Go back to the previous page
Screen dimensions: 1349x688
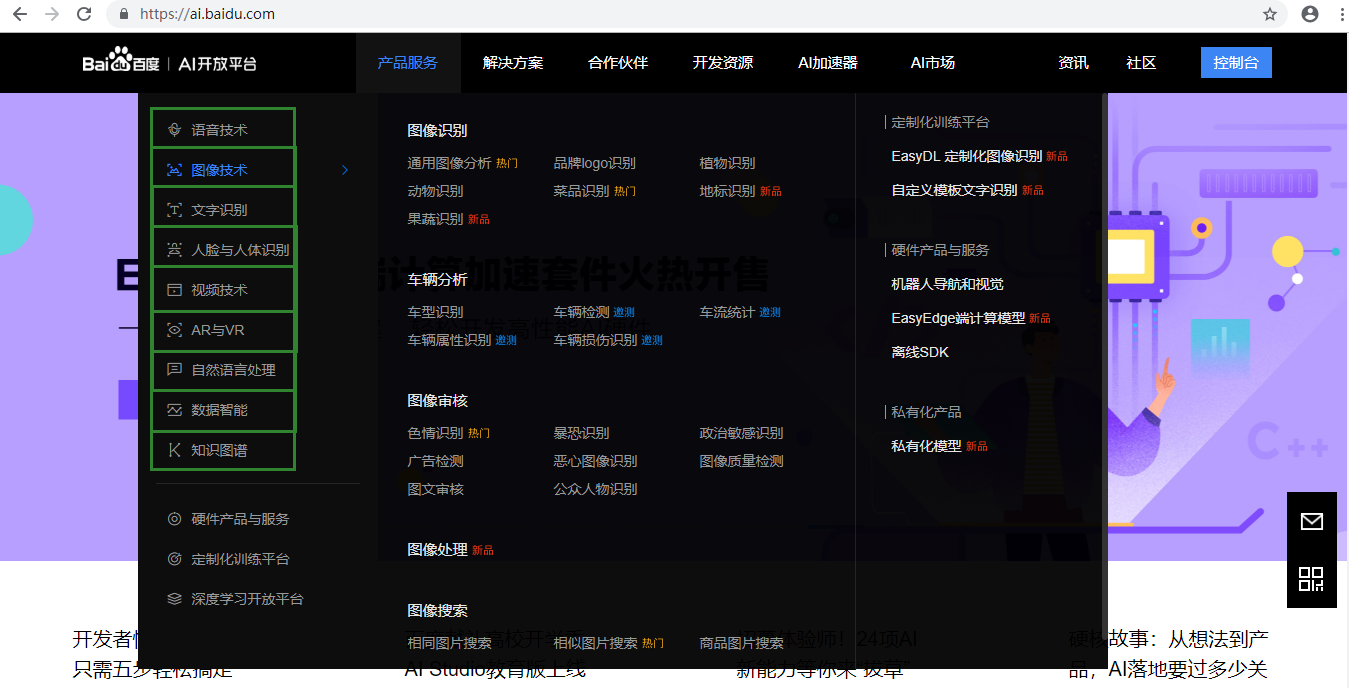coord(19,14)
